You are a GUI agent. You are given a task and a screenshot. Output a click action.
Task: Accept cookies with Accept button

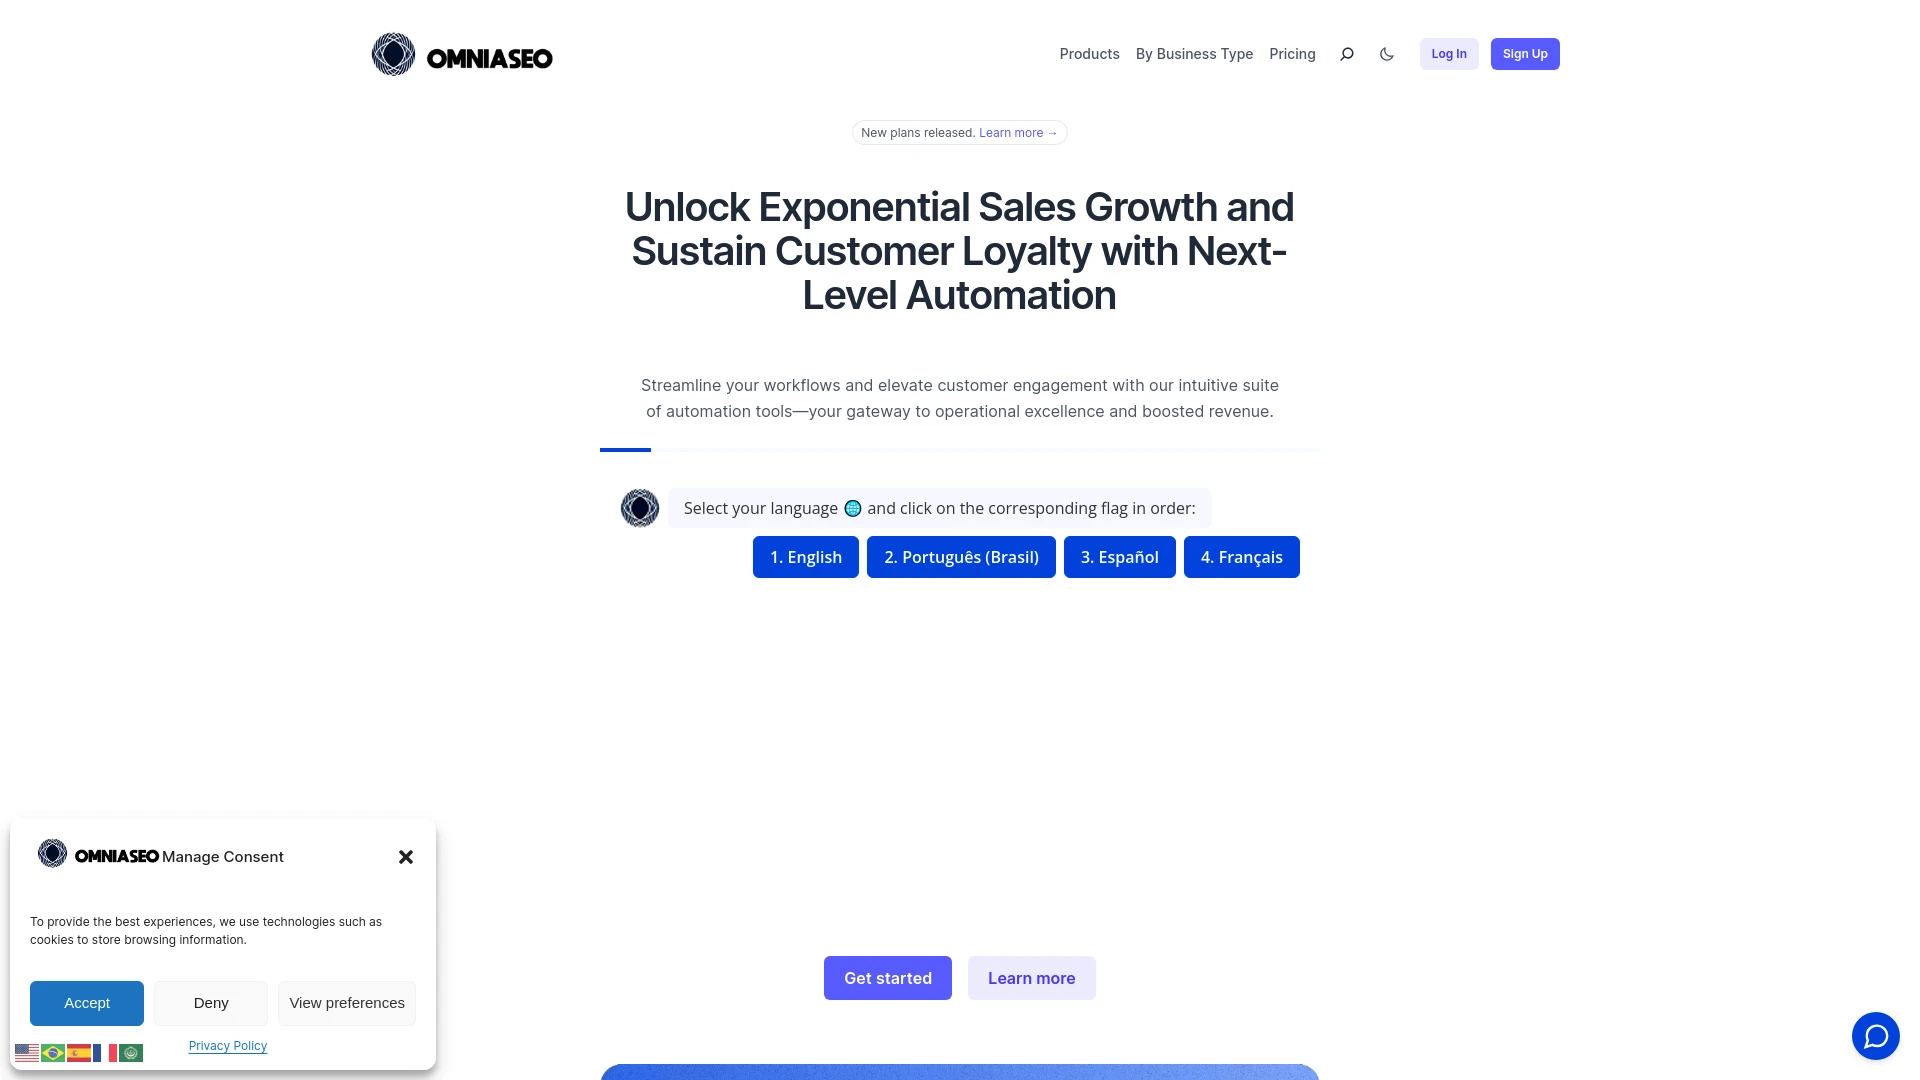[x=86, y=1002]
